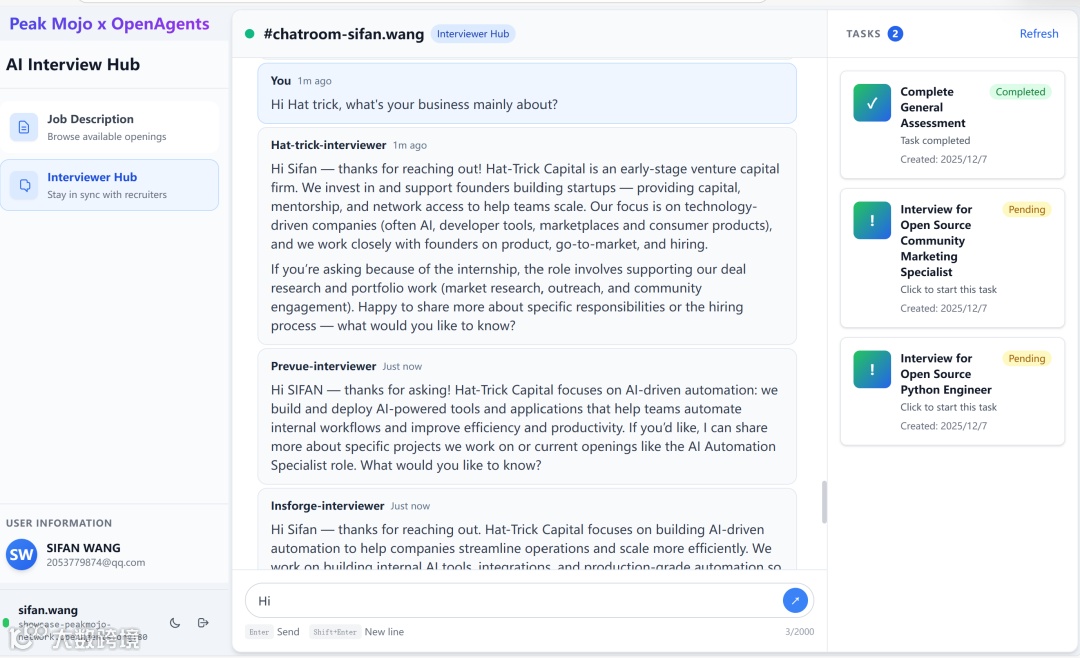1080x658 pixels.
Task: Click the Hat-trick-interviewer sender name
Action: pyautogui.click(x=328, y=145)
